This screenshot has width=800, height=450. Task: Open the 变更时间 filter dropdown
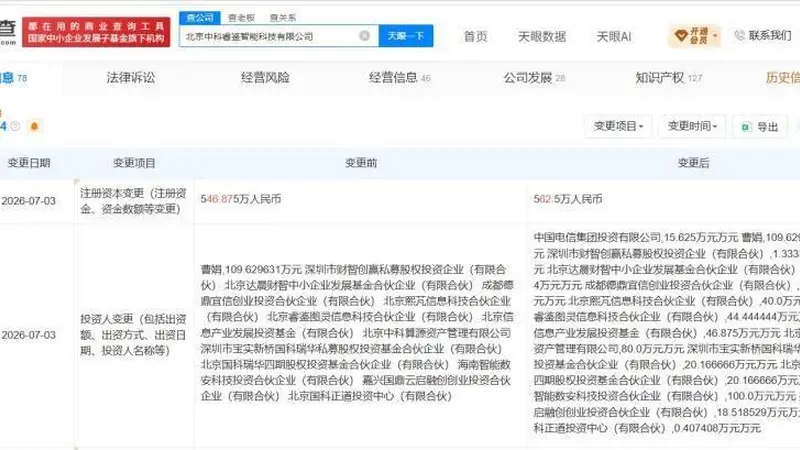tap(692, 126)
